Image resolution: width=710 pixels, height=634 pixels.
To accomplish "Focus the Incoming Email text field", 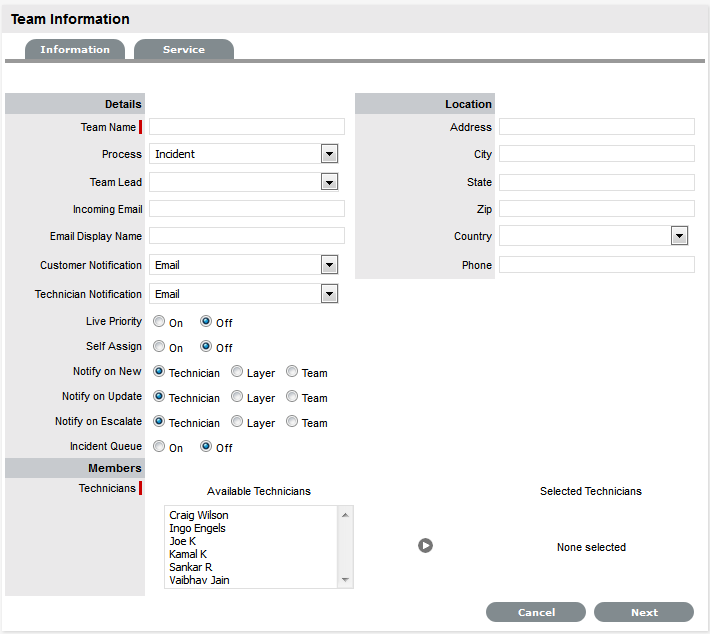I will [246, 209].
